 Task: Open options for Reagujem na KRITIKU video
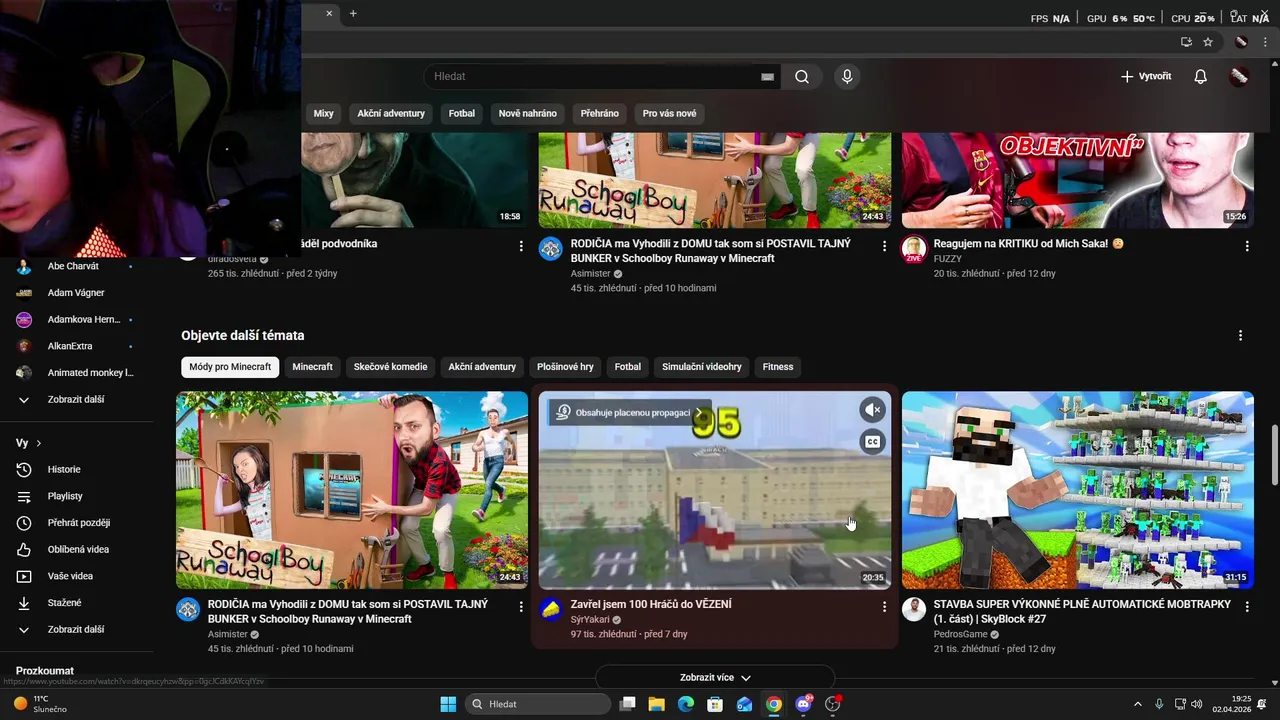pos(1247,245)
